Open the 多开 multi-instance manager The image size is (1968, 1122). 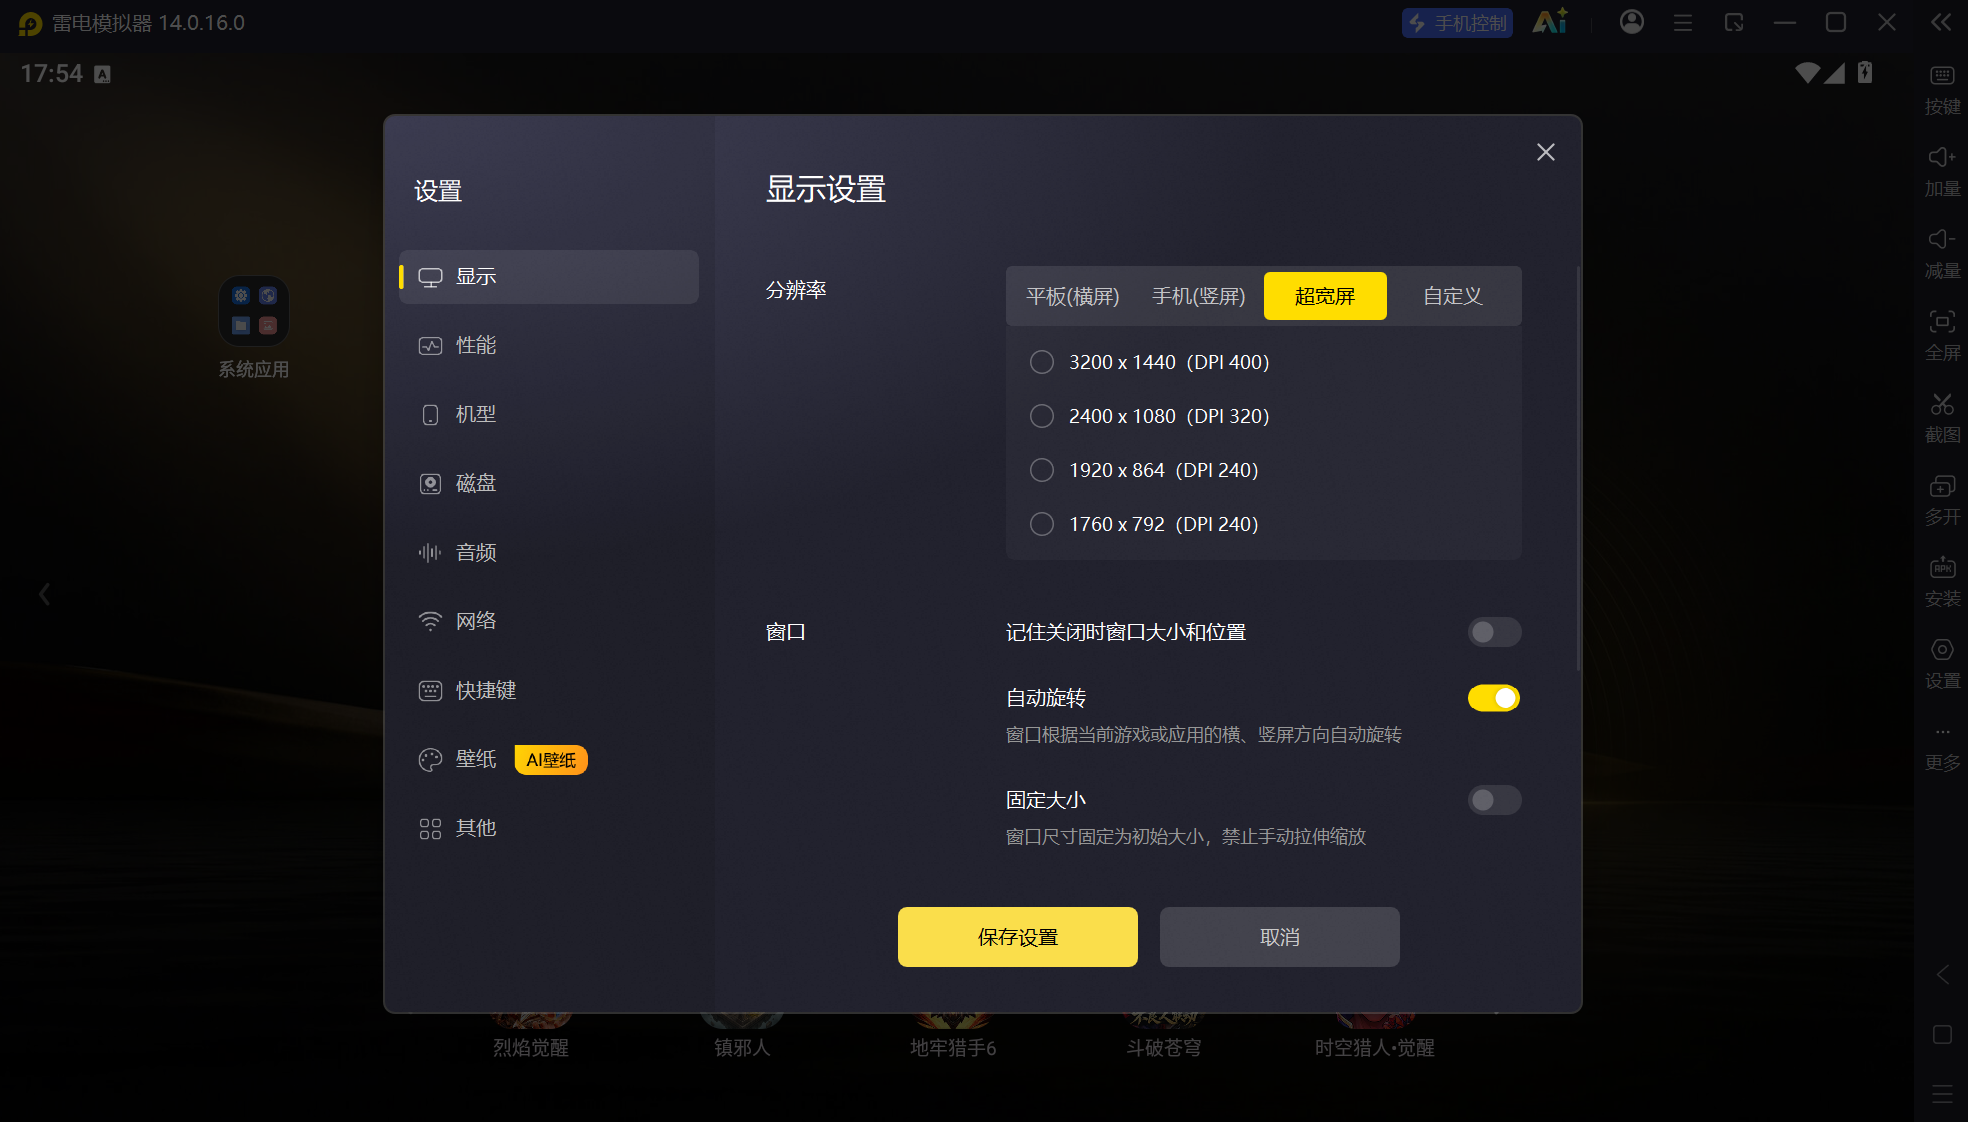tap(1942, 500)
